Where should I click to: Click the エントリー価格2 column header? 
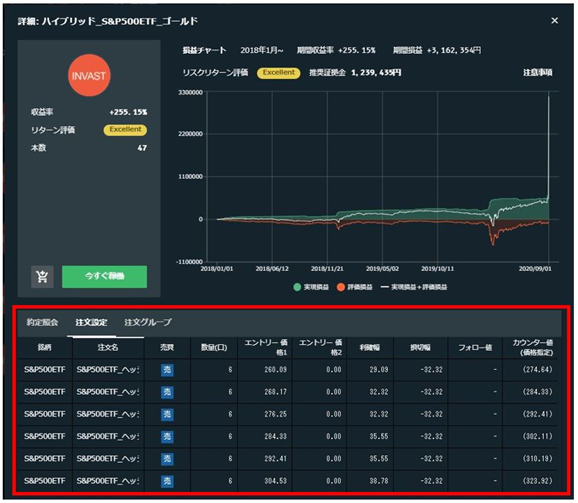[319, 347]
